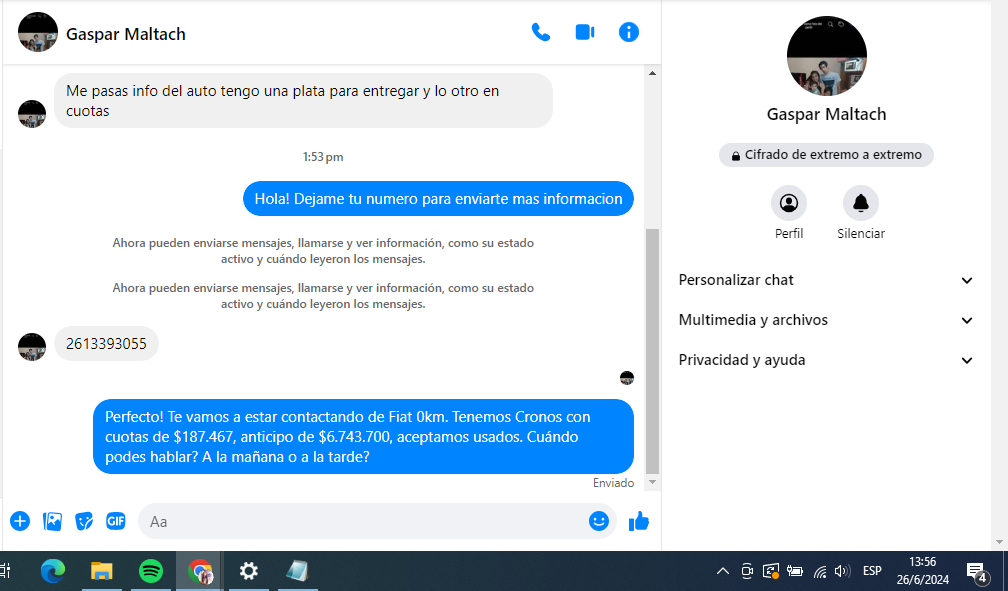Start a video call from chat header

click(585, 32)
